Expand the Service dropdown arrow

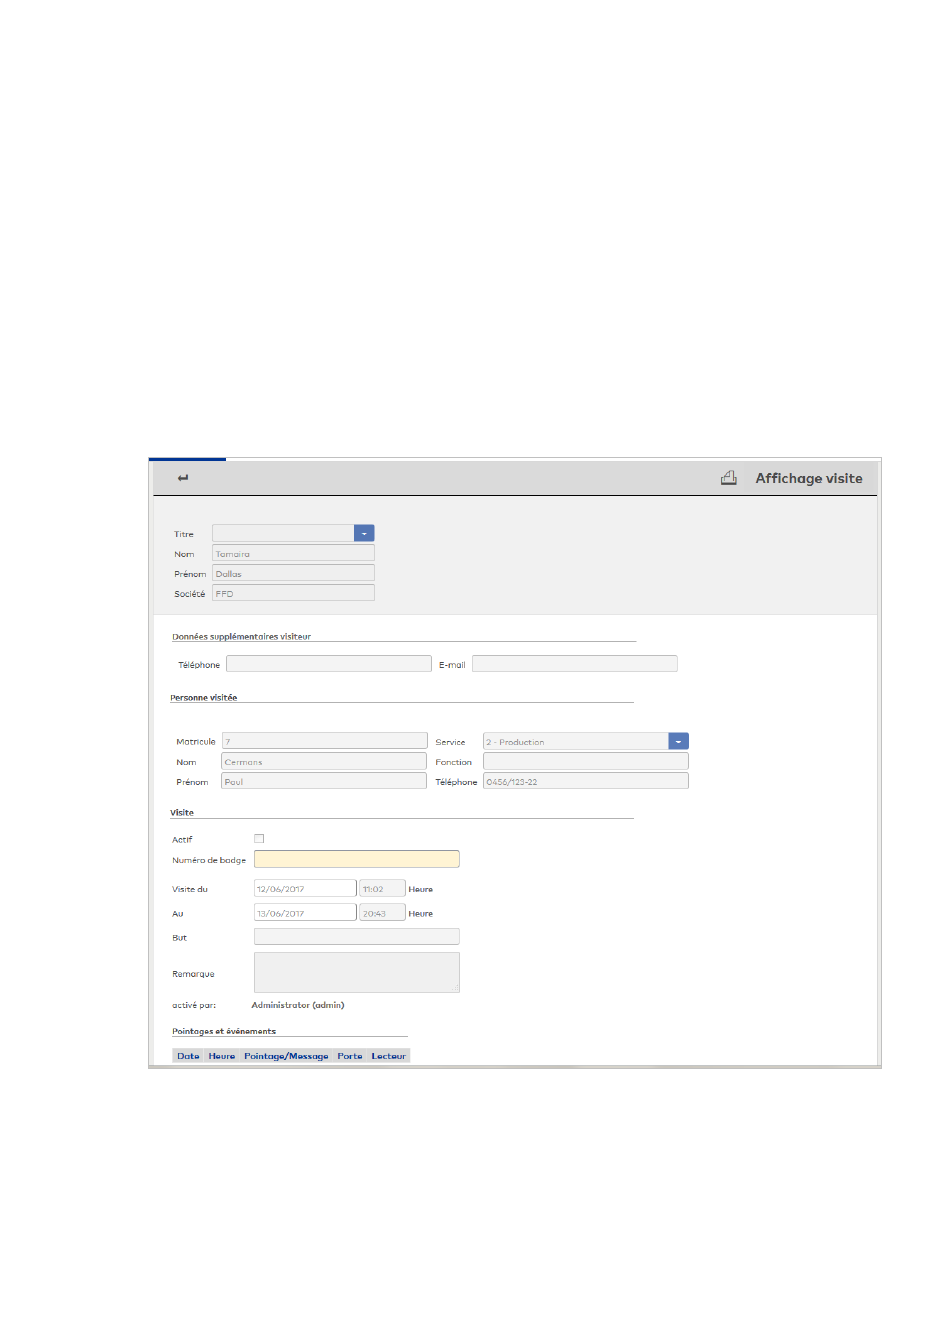coord(679,742)
